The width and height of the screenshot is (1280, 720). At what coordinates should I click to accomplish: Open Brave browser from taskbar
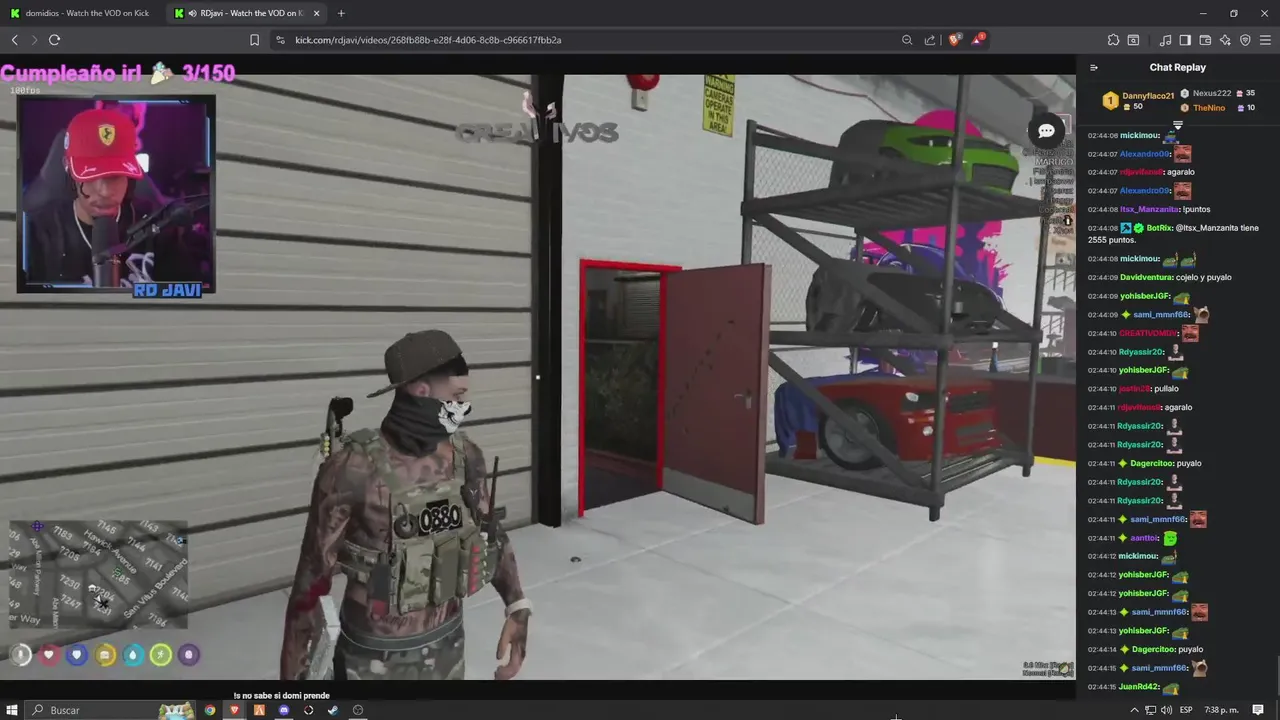235,710
